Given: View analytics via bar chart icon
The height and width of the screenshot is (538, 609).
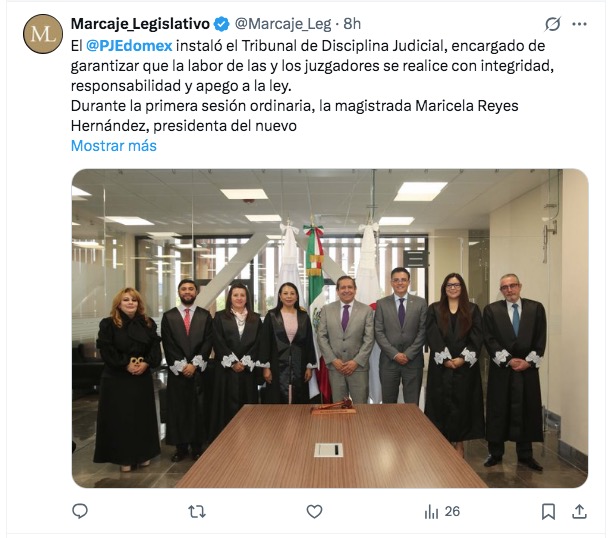Looking at the screenshot, I should tap(431, 512).
